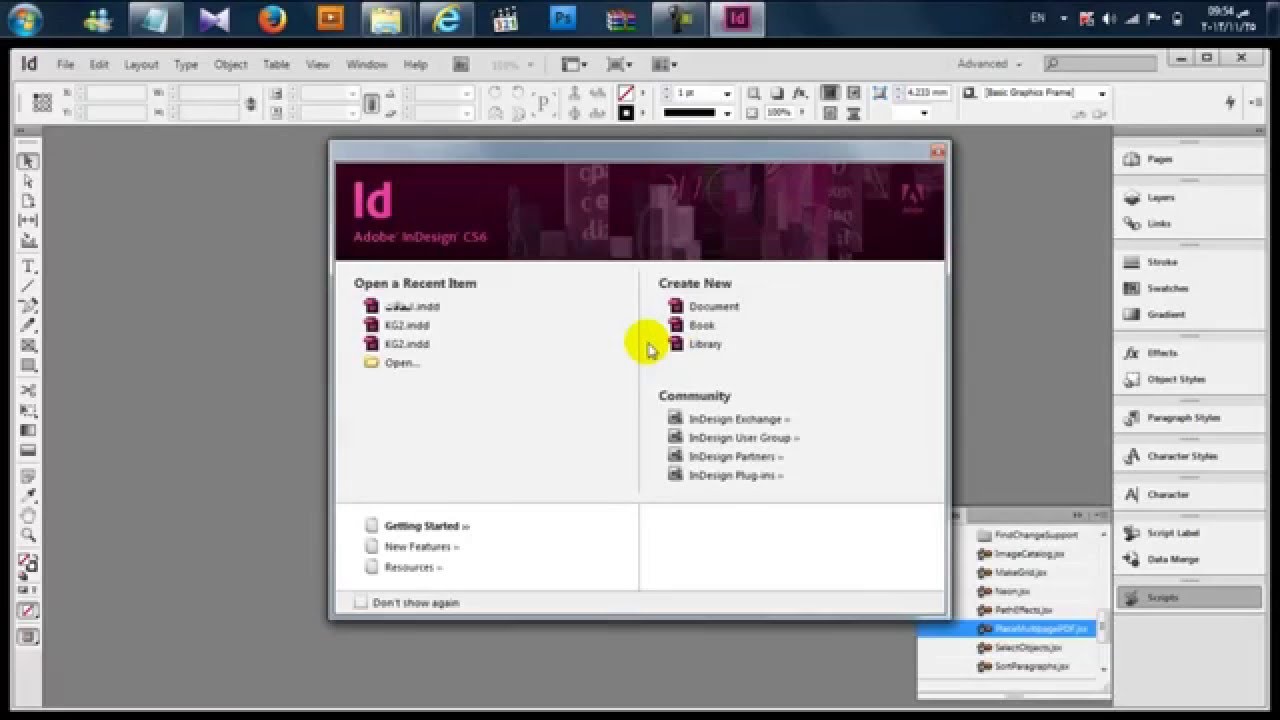The height and width of the screenshot is (720, 1280).
Task: Open the View Options dropdown
Action: tap(574, 64)
